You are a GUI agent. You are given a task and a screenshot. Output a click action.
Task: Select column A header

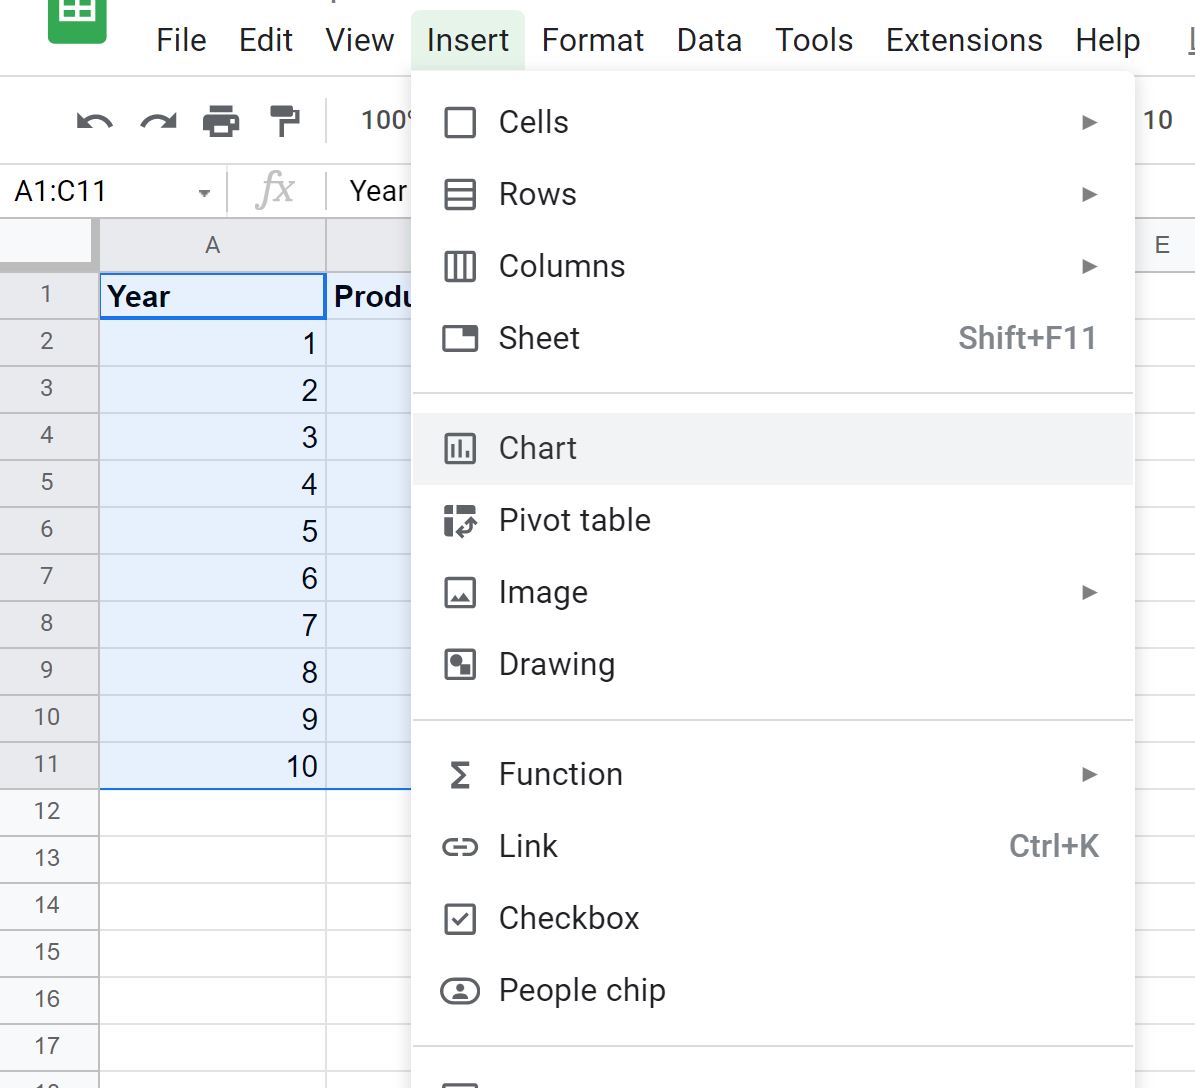point(213,245)
